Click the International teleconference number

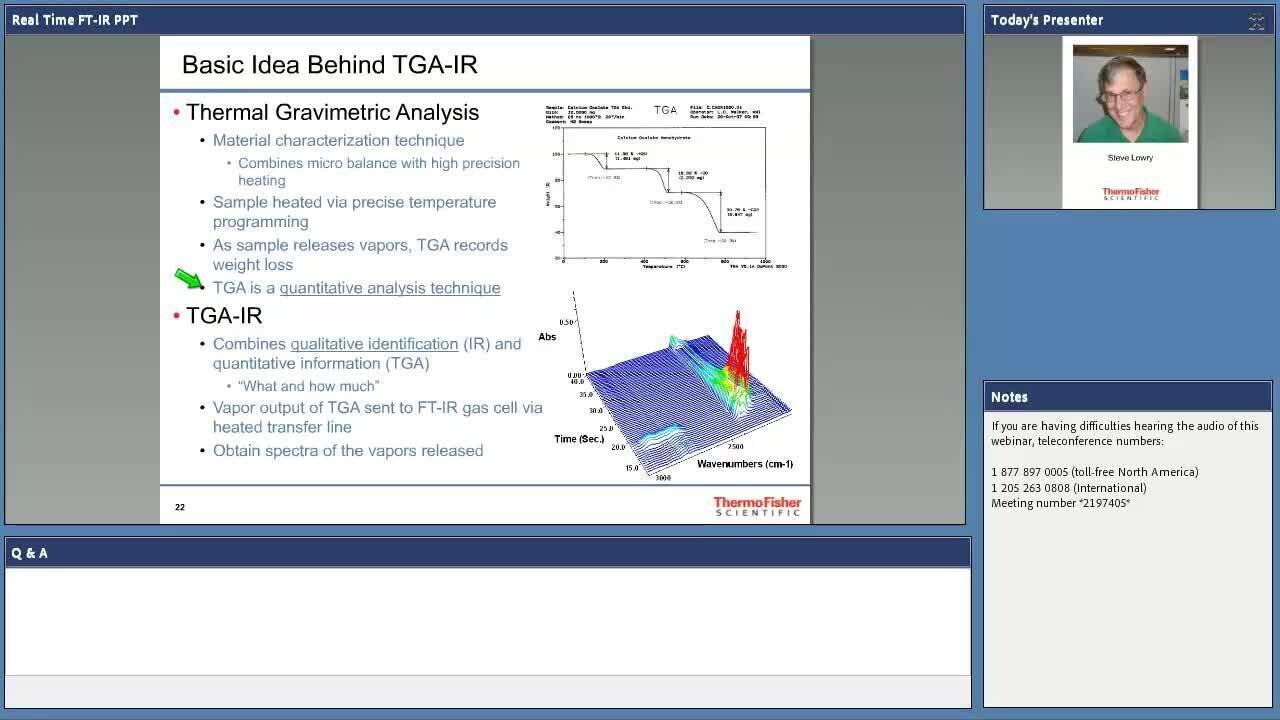[1068, 488]
